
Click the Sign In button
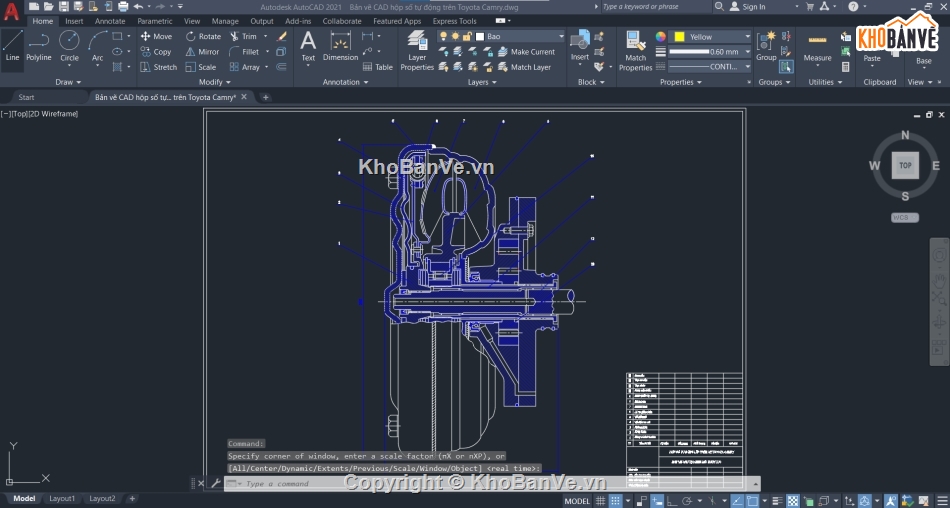748,7
